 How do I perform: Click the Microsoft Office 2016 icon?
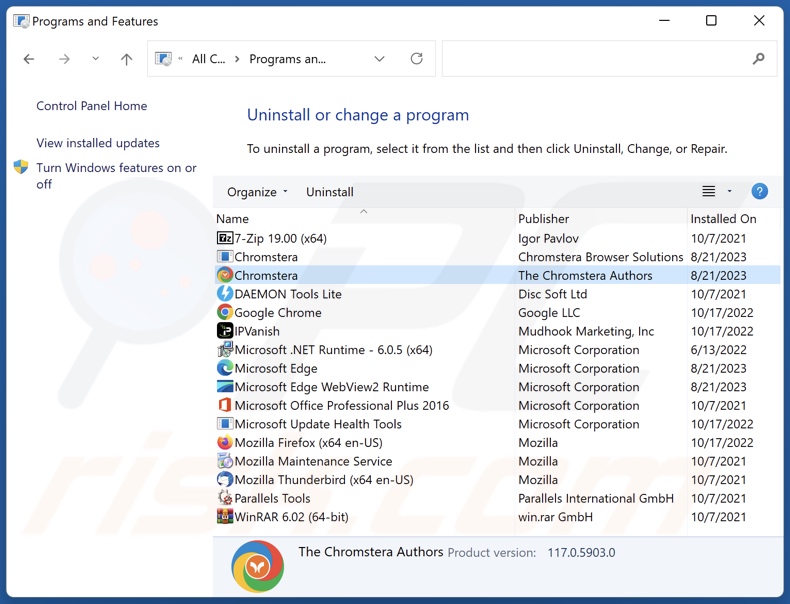point(225,406)
